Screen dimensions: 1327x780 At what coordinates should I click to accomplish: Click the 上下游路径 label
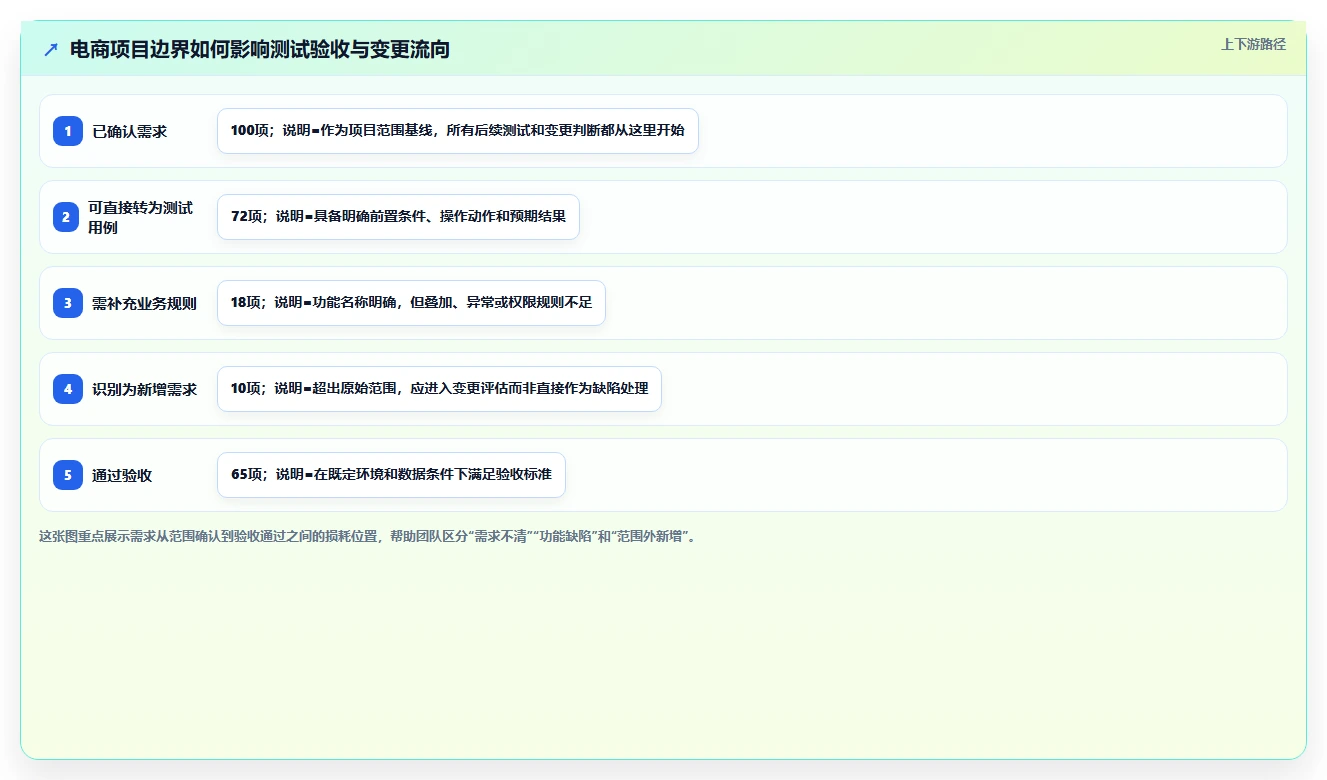pyautogui.click(x=1253, y=45)
